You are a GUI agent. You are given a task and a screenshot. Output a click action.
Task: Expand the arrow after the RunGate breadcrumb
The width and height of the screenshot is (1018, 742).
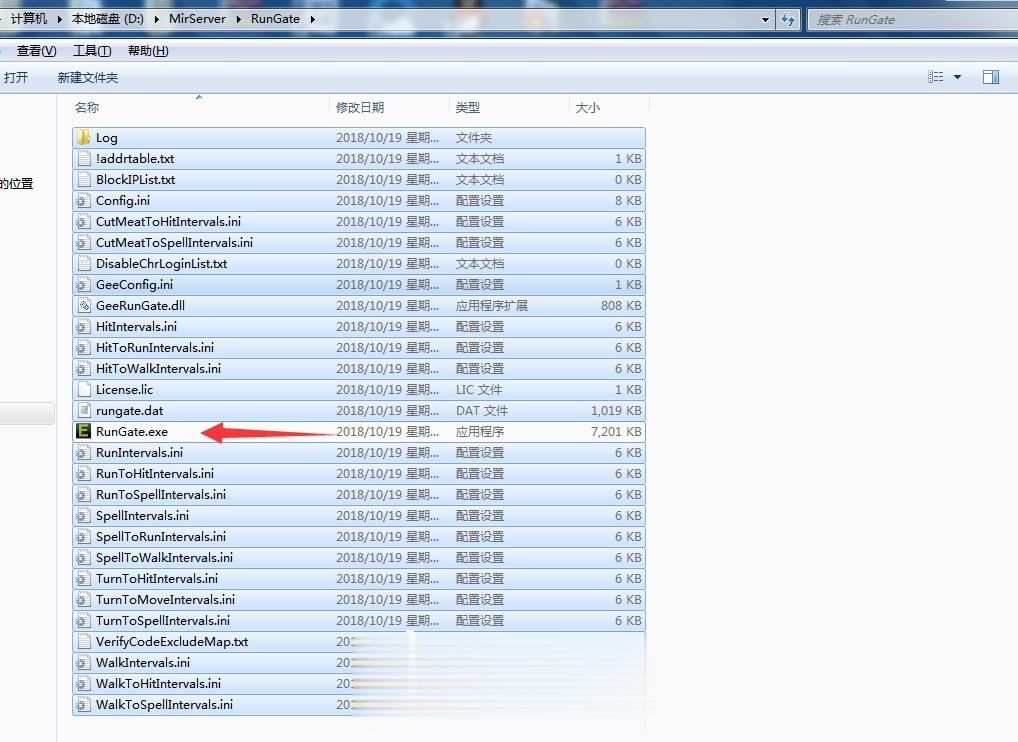click(x=313, y=19)
